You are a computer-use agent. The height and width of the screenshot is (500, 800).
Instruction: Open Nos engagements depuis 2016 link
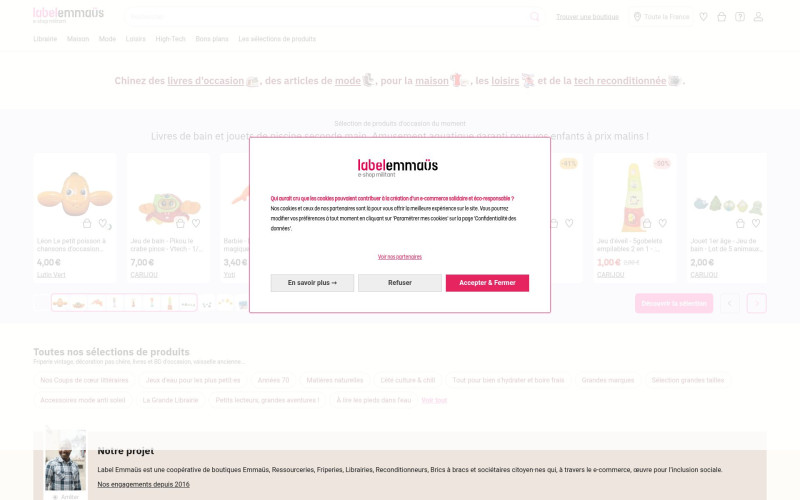[143, 484]
